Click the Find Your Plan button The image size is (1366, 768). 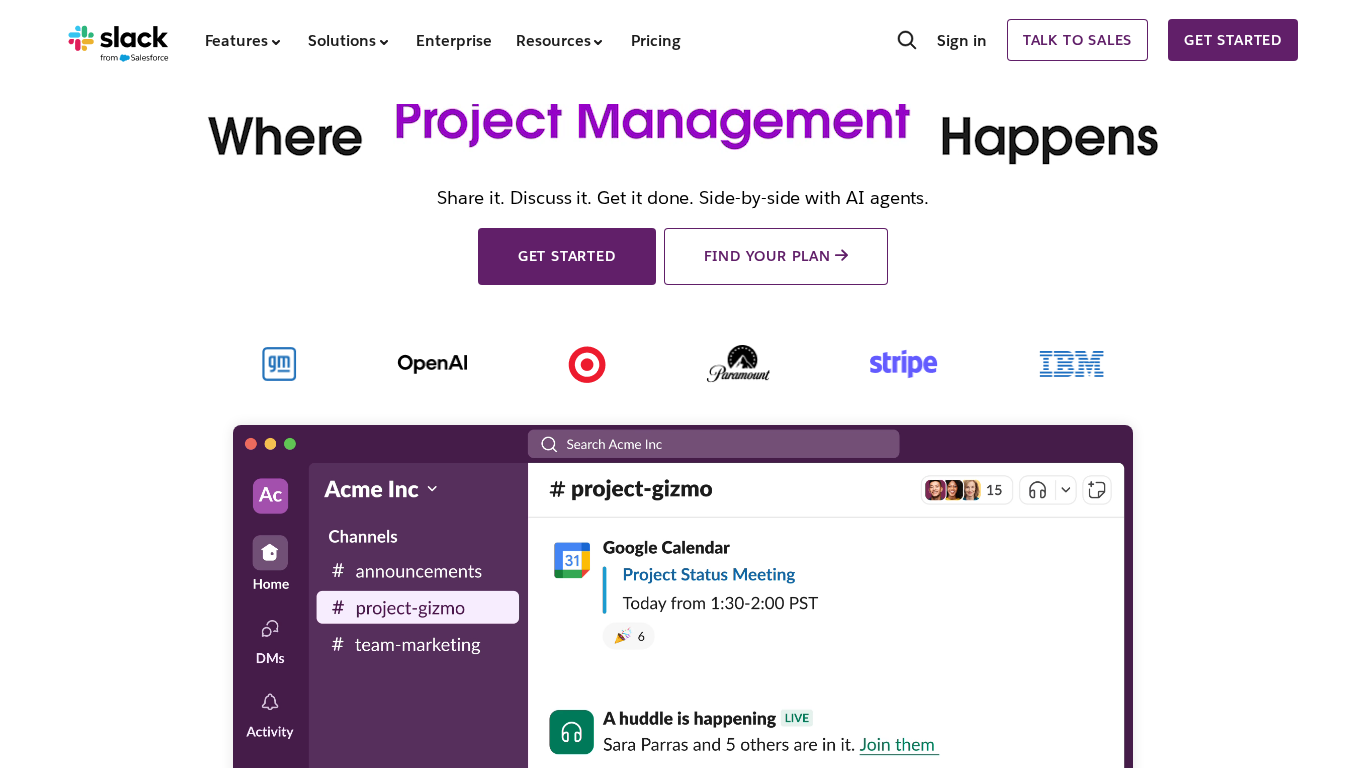[x=775, y=256]
